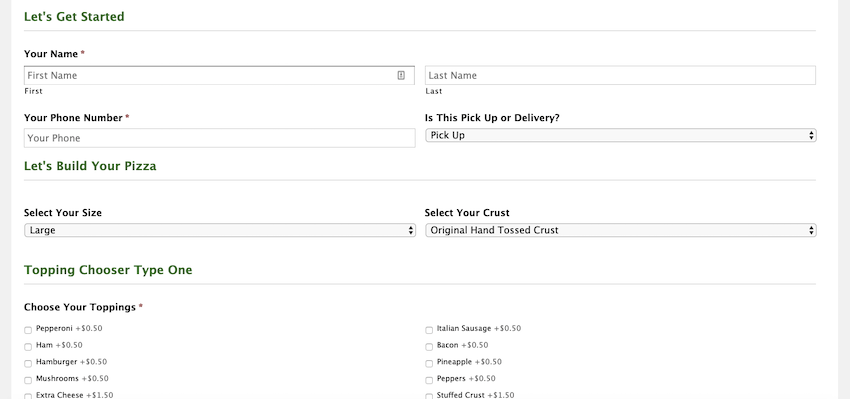Check the Peppers topping checkbox
Screen dimensions: 850x399
coord(429,381)
